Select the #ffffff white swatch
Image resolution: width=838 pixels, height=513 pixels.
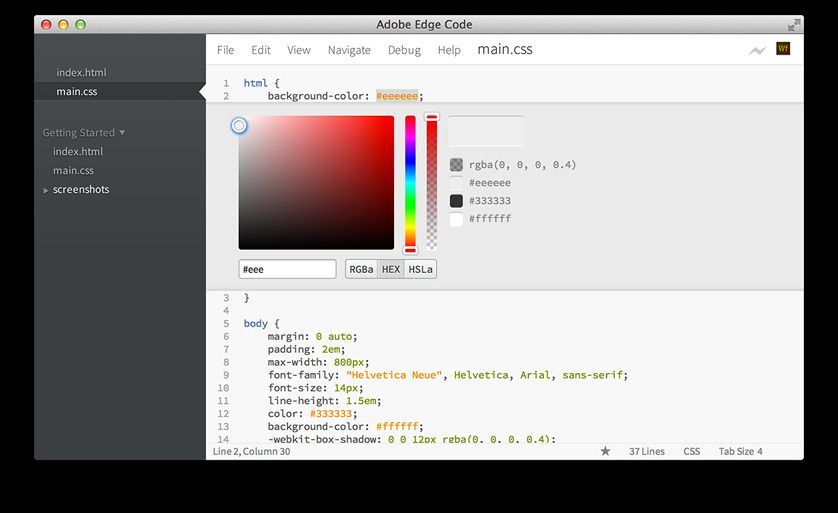pyautogui.click(x=456, y=219)
